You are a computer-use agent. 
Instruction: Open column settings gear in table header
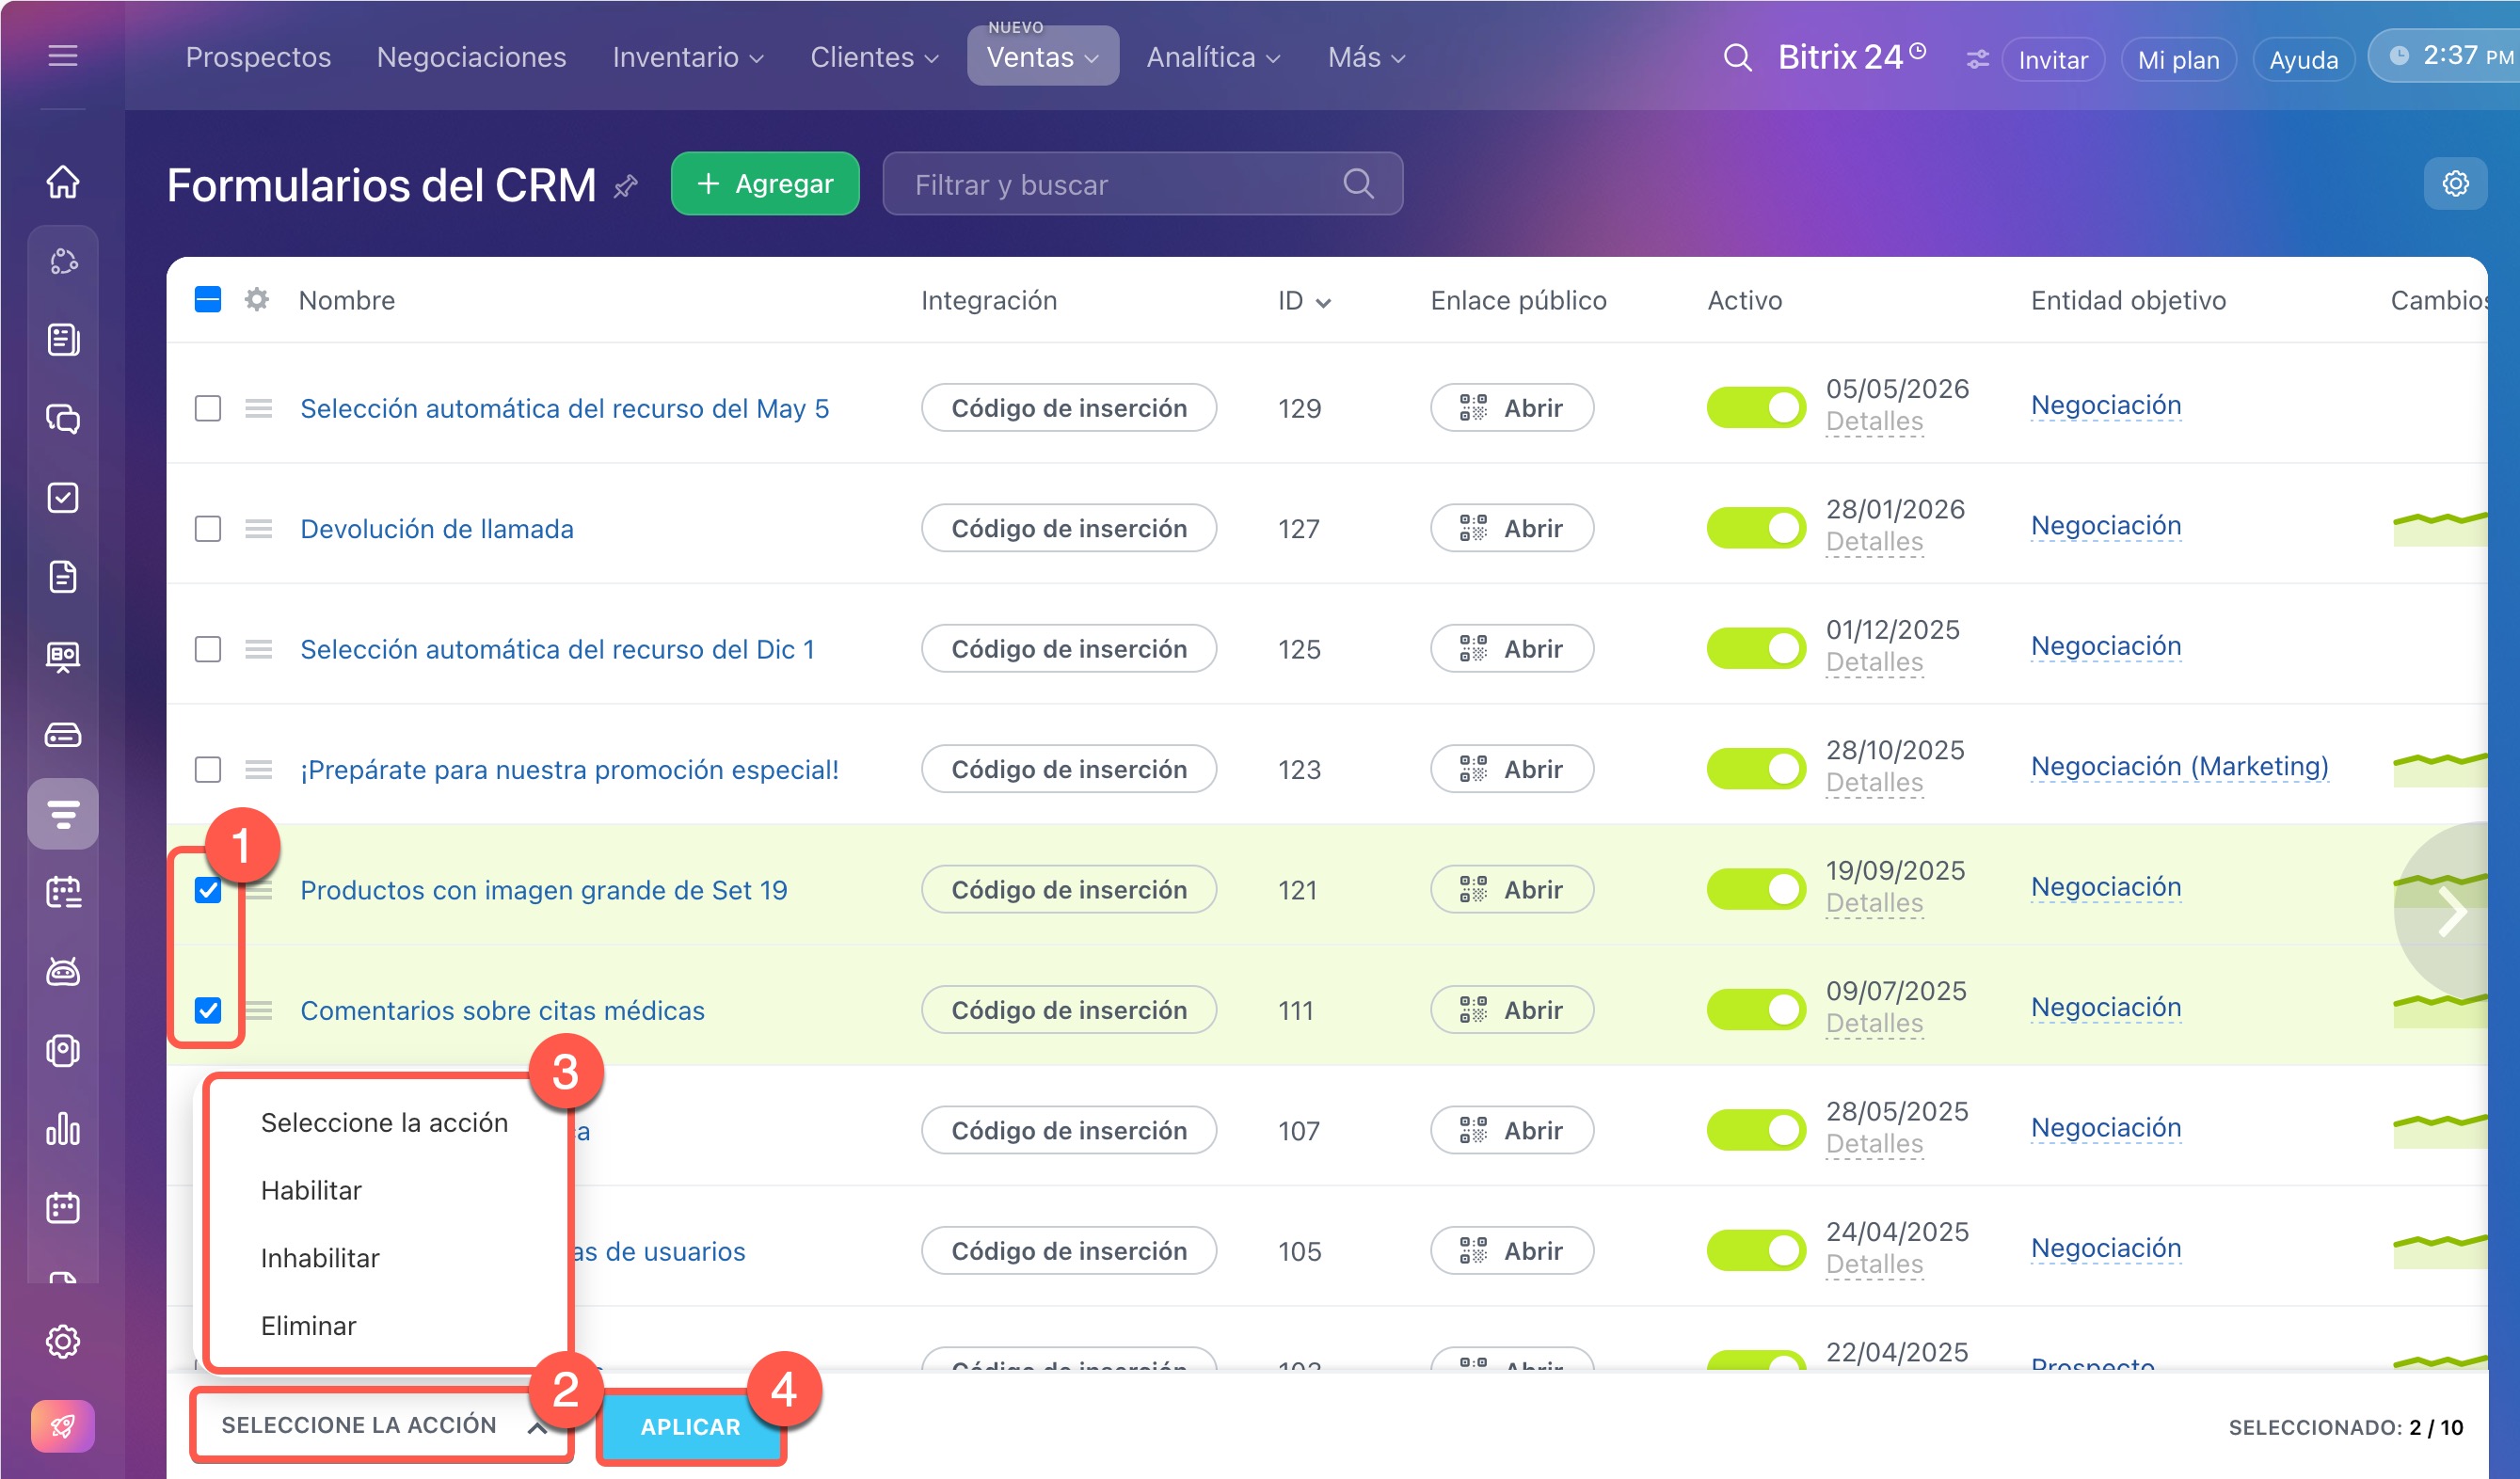point(256,299)
